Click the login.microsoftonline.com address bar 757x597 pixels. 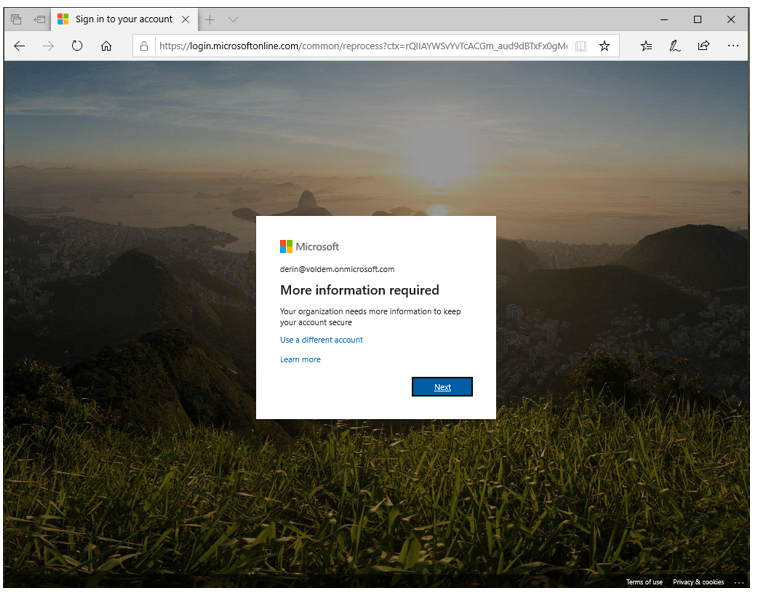[360, 46]
